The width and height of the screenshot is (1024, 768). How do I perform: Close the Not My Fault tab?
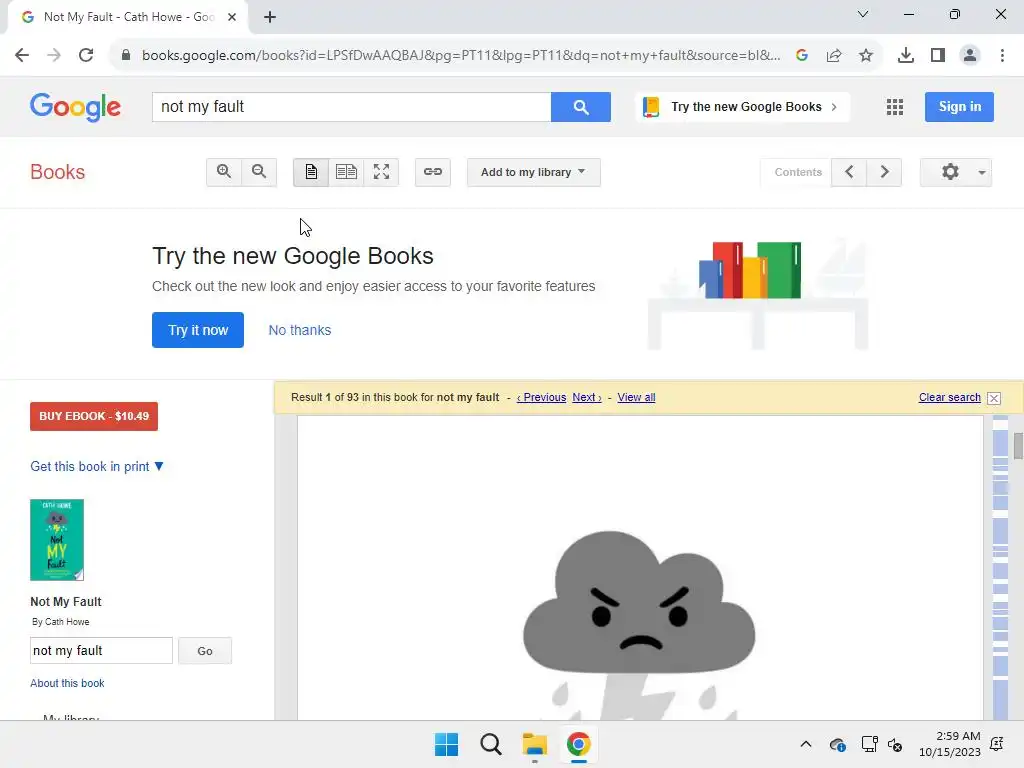(x=232, y=17)
